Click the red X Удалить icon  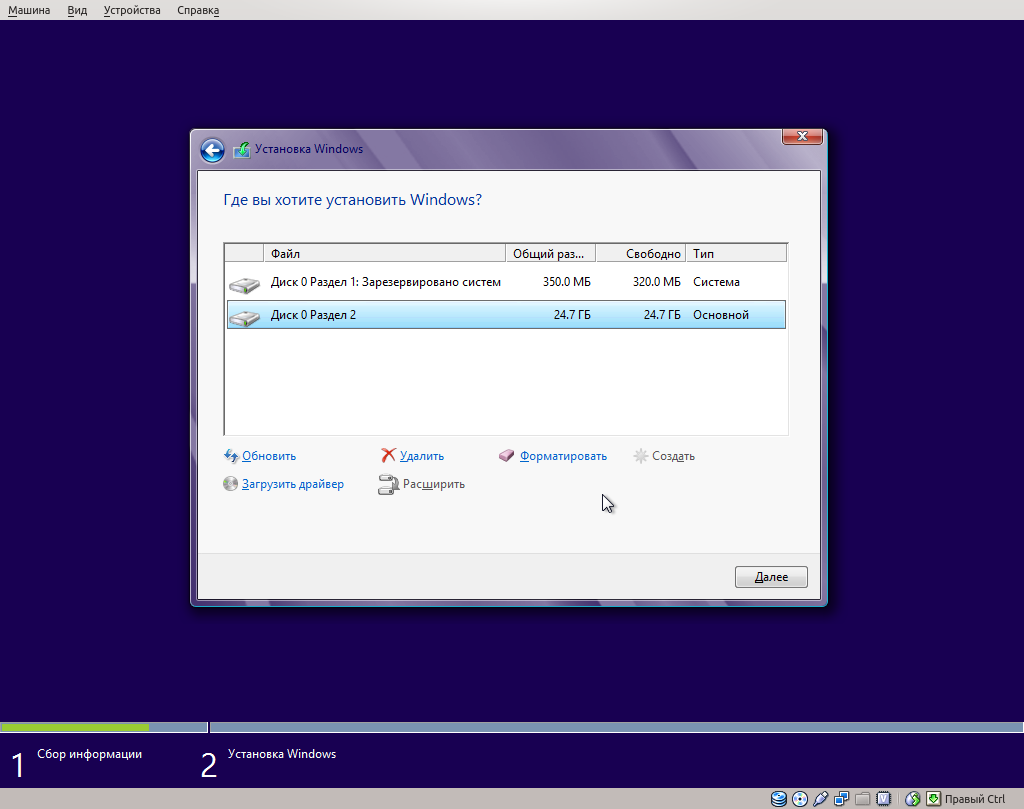point(389,456)
